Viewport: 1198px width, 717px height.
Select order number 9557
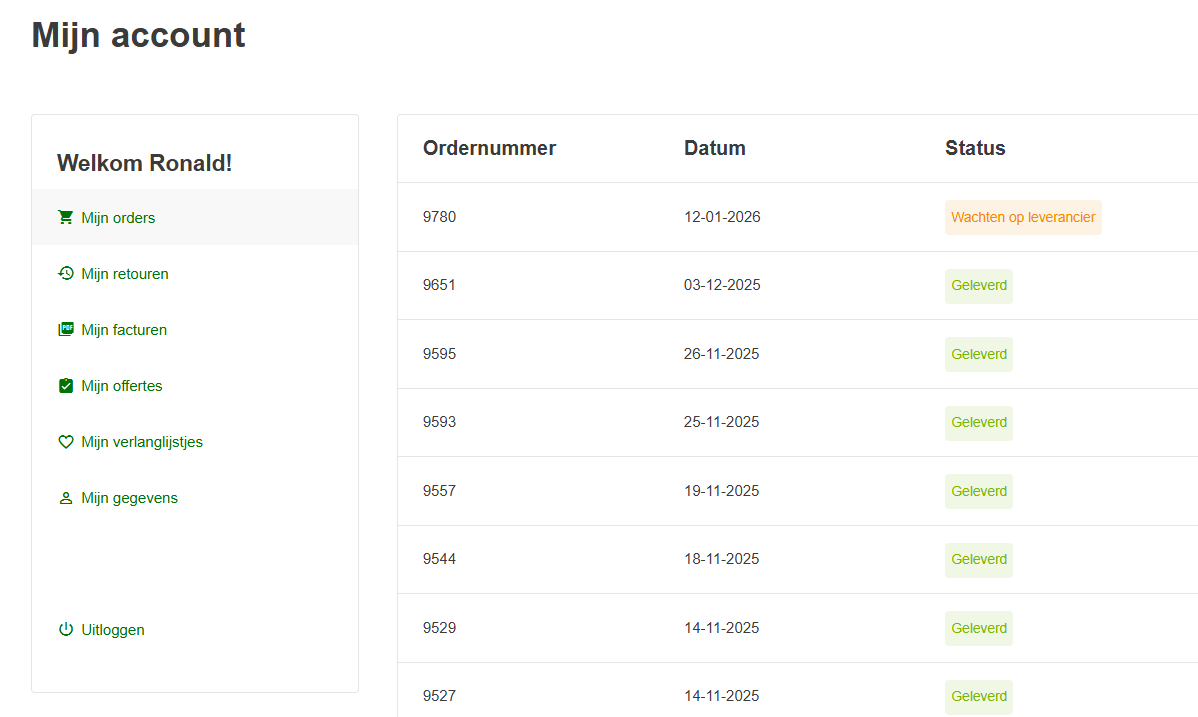439,491
